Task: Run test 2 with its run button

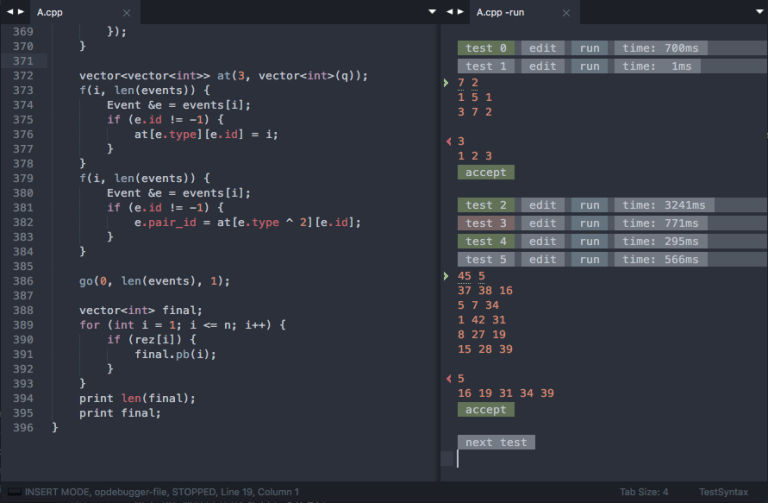Action: (590, 205)
